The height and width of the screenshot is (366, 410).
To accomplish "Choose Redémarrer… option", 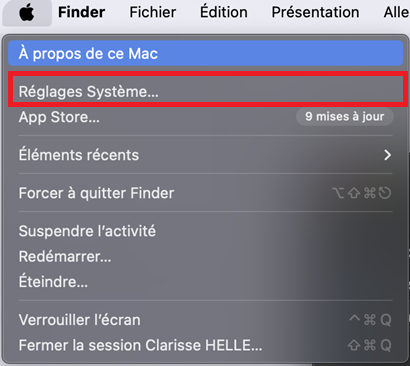I will [206, 256].
